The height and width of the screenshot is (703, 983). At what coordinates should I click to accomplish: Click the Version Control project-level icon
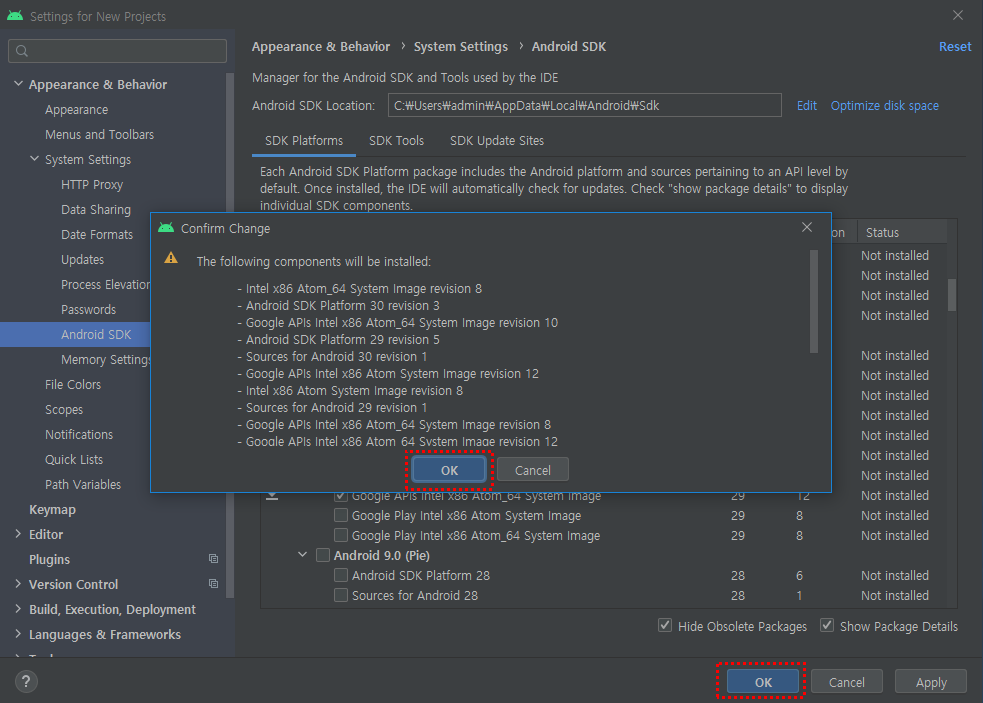point(213,584)
